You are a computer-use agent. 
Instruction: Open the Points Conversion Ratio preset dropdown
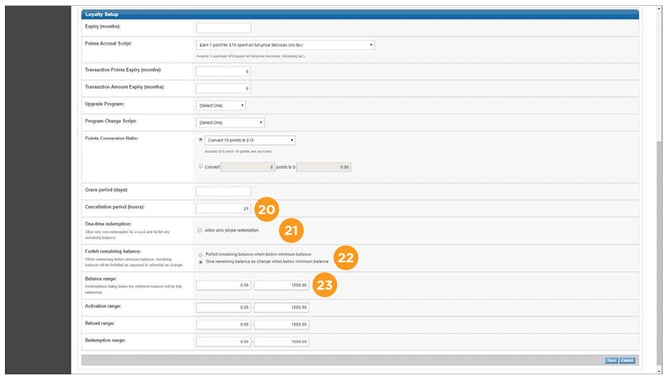pyautogui.click(x=250, y=140)
